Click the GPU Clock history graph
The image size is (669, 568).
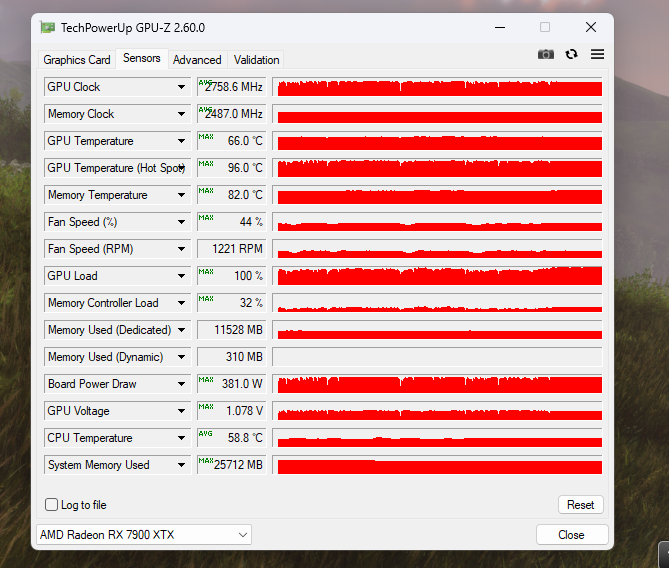(x=437, y=87)
